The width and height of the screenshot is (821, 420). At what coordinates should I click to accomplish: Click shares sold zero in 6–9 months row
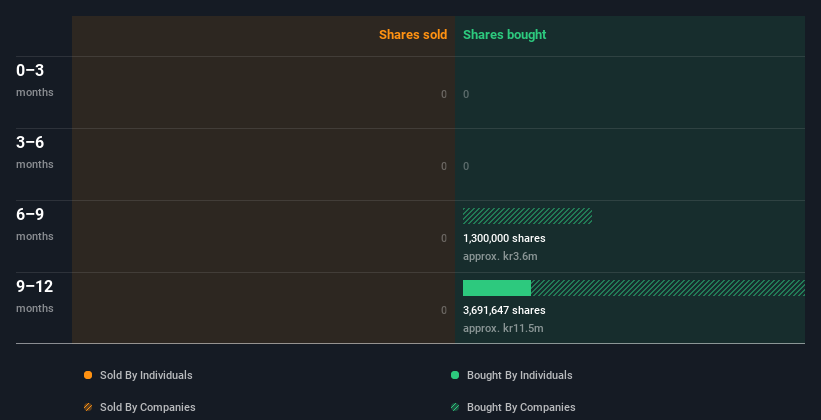(444, 238)
